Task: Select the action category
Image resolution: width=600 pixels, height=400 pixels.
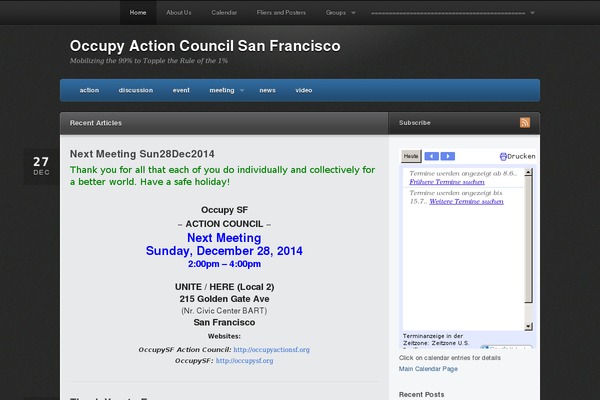Action: [89, 90]
